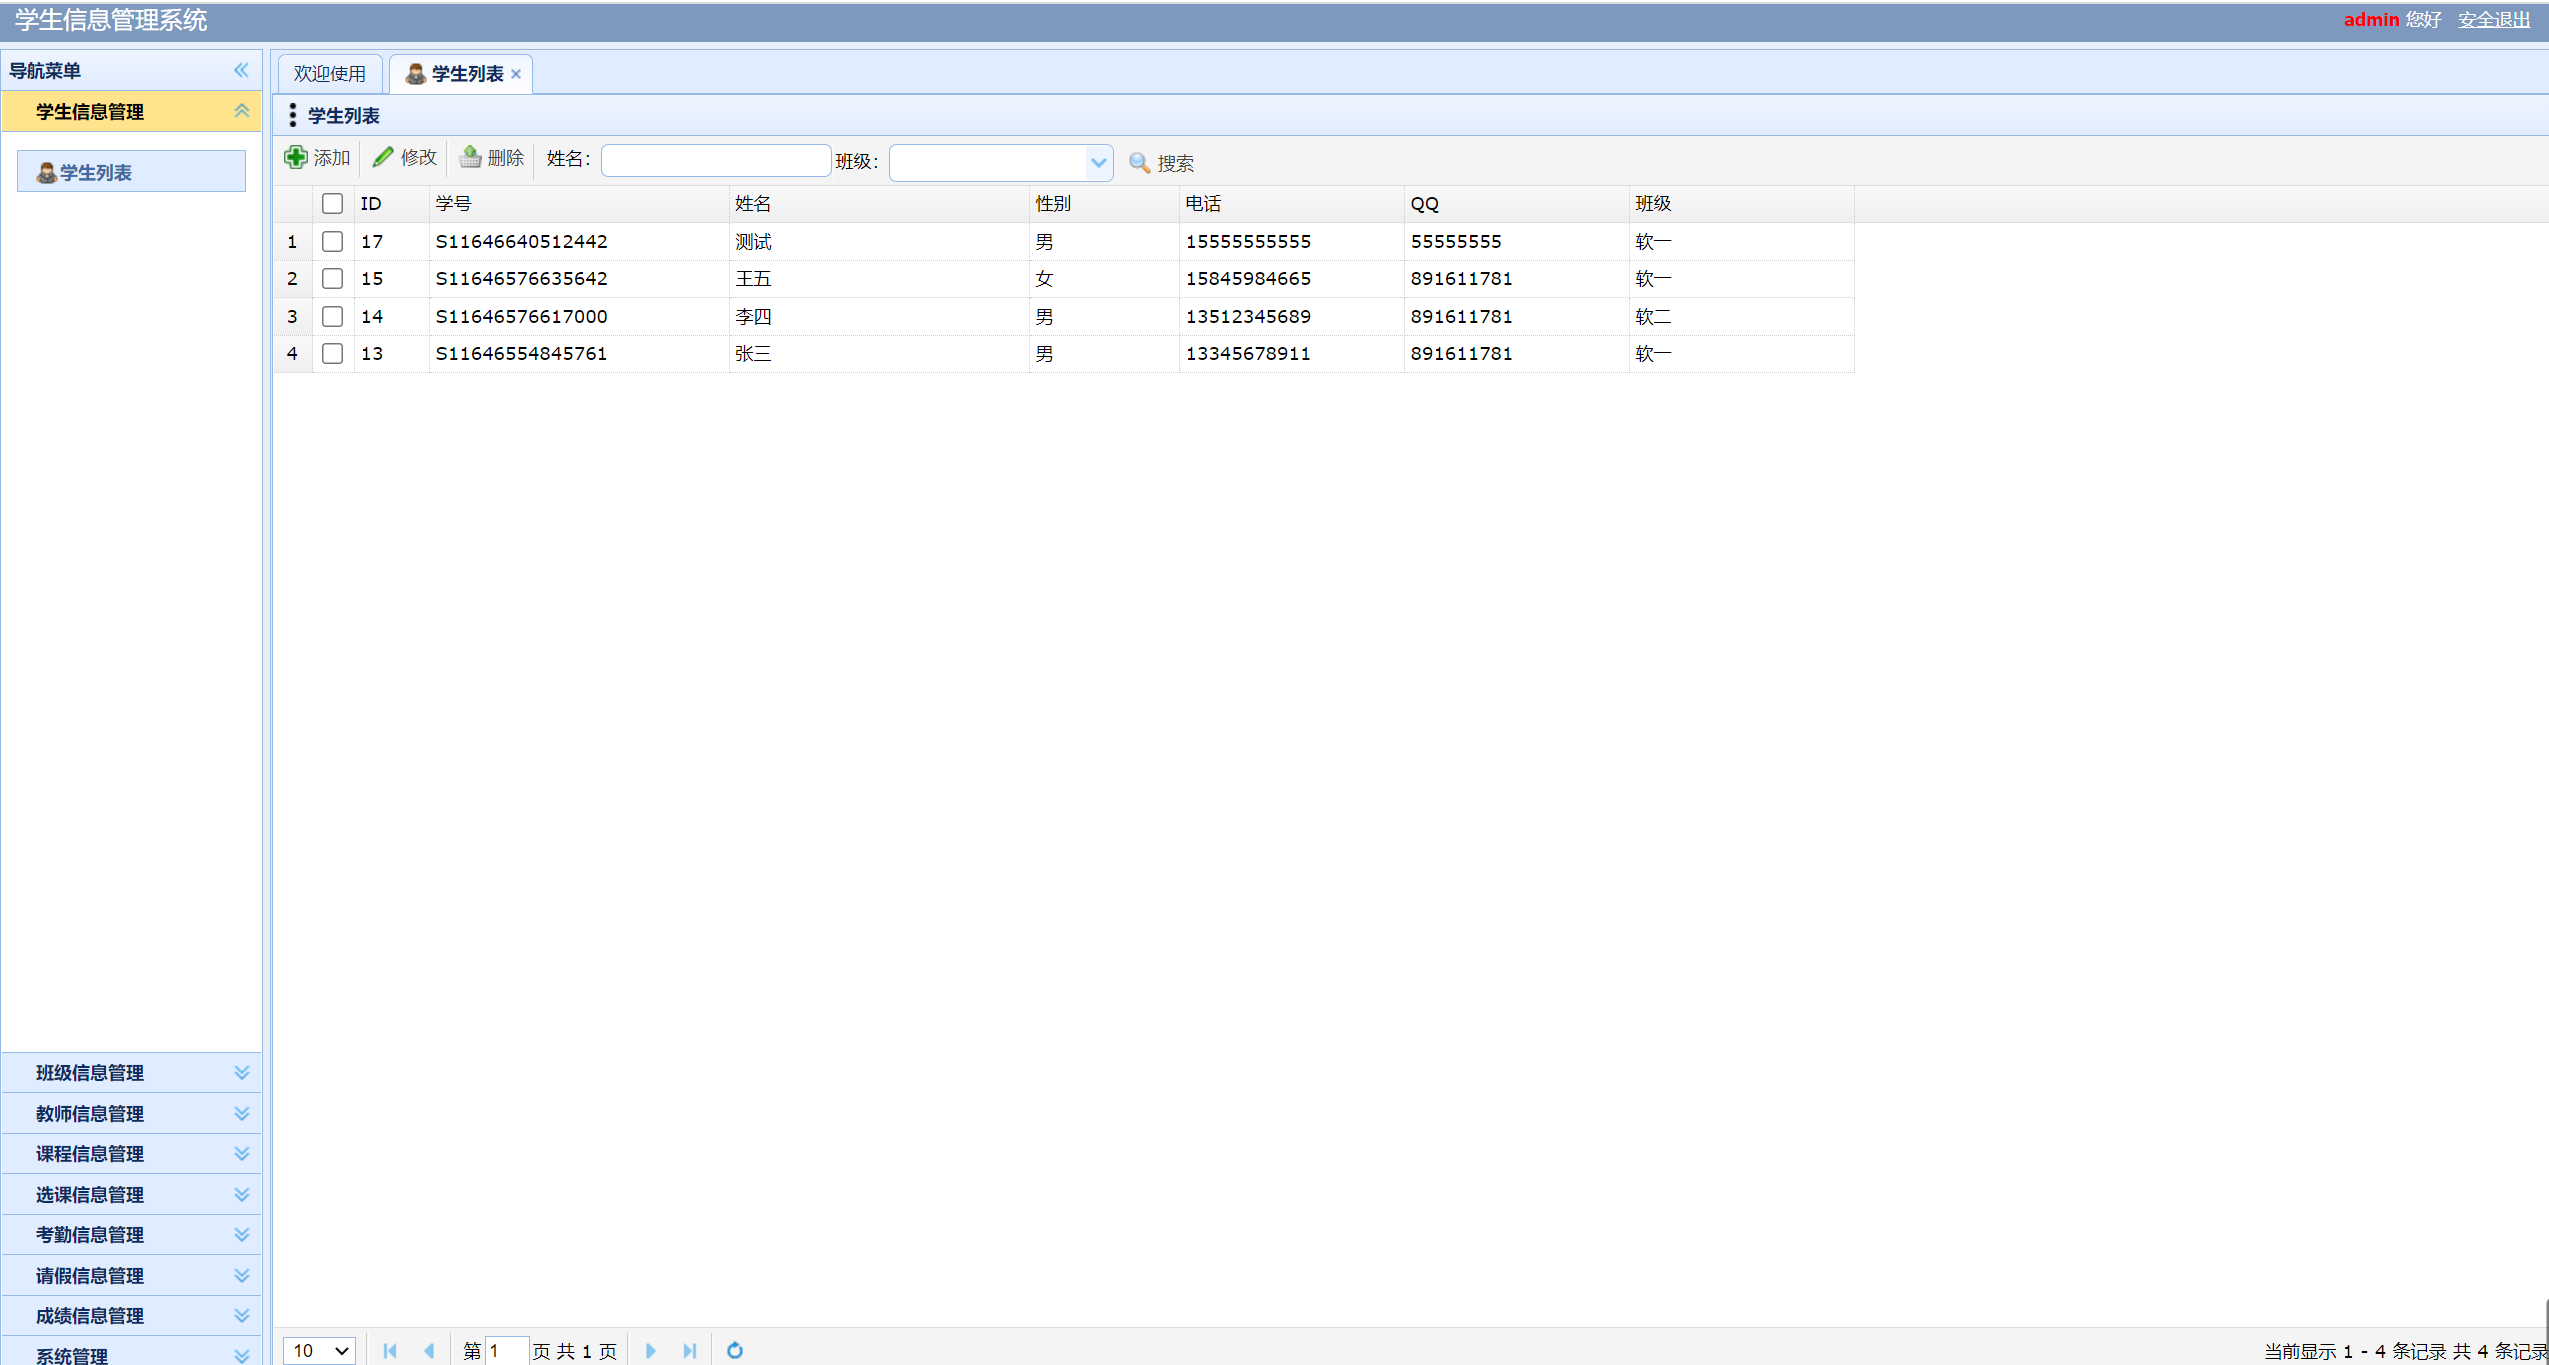
Task: Go to next page in pager
Action: pos(651,1350)
